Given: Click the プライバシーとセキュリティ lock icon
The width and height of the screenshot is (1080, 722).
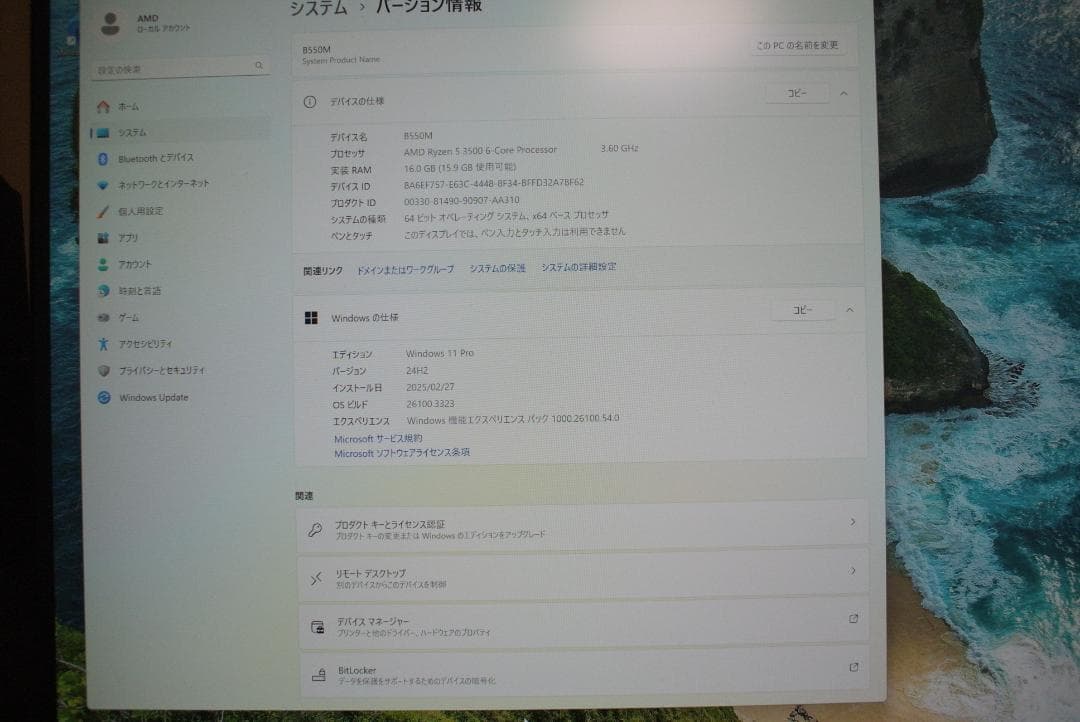Looking at the screenshot, I should pos(104,370).
